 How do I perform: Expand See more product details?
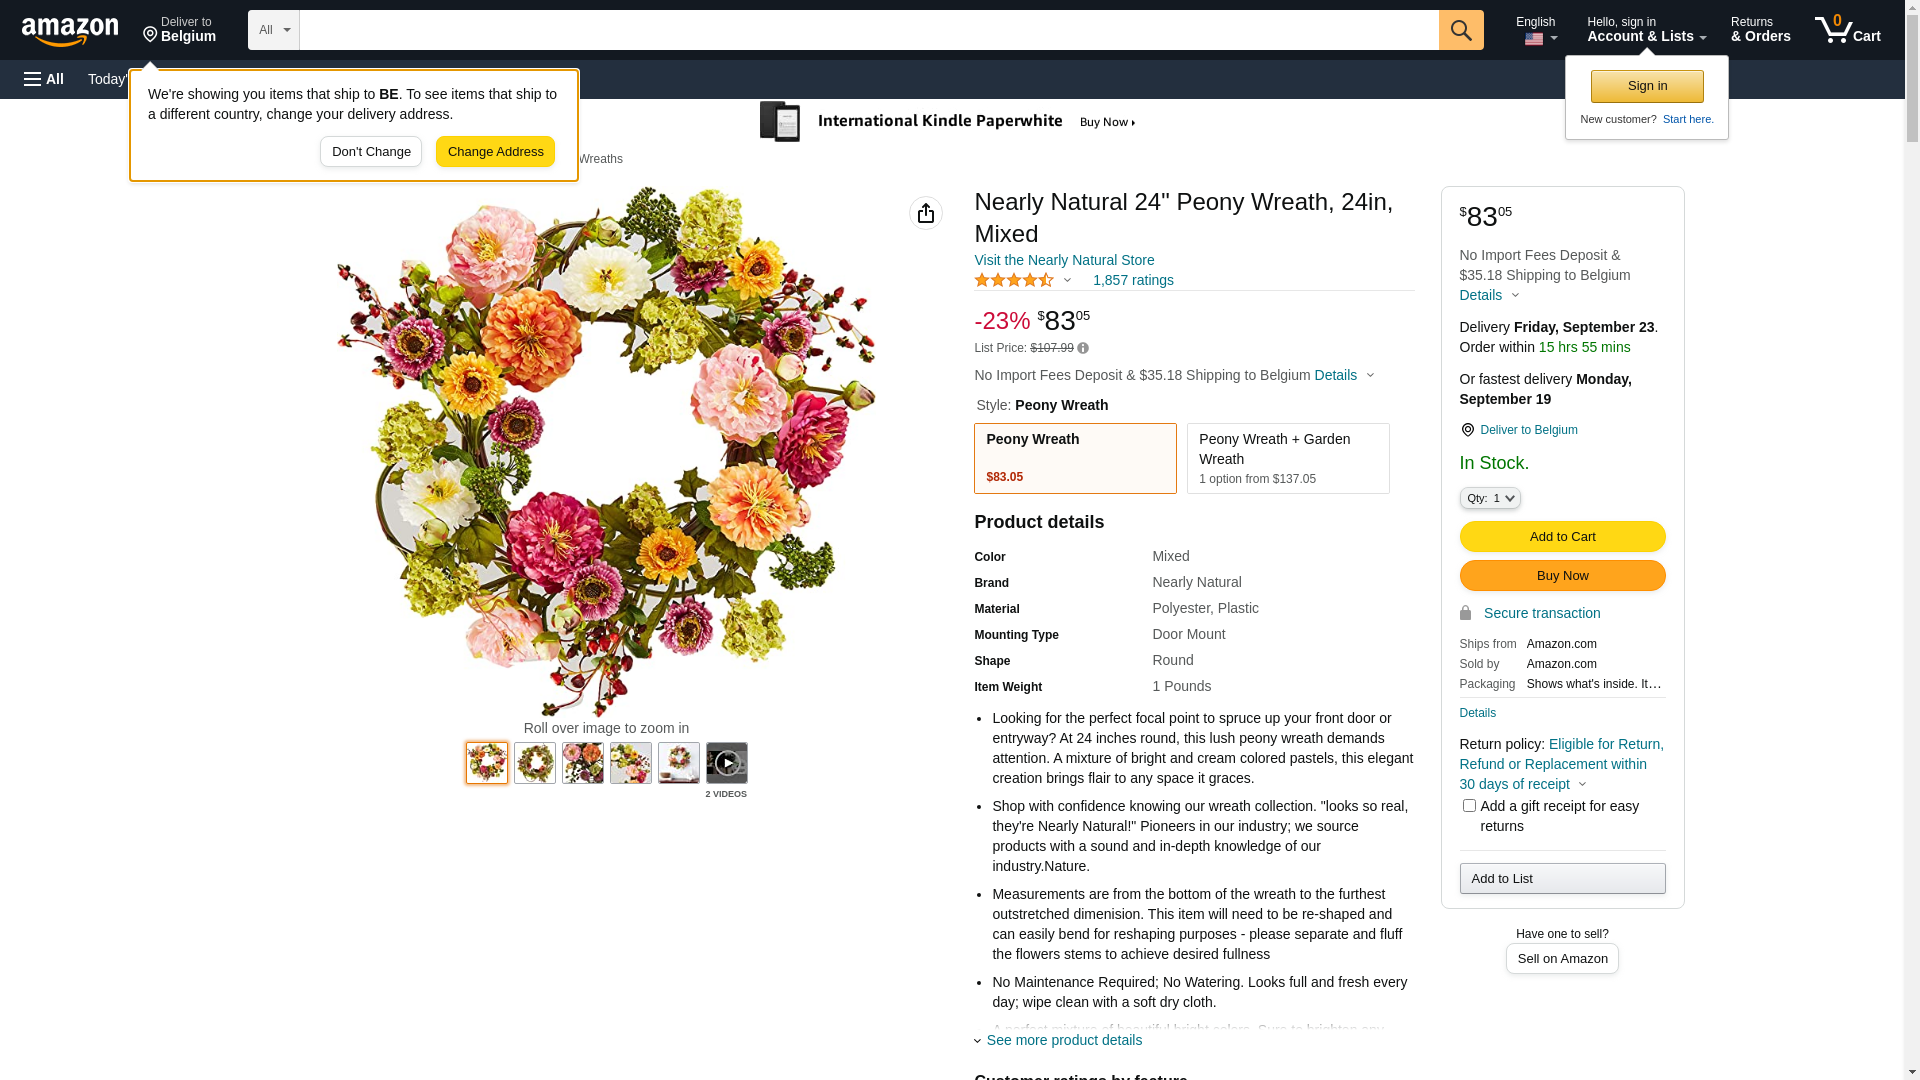(x=1063, y=1040)
